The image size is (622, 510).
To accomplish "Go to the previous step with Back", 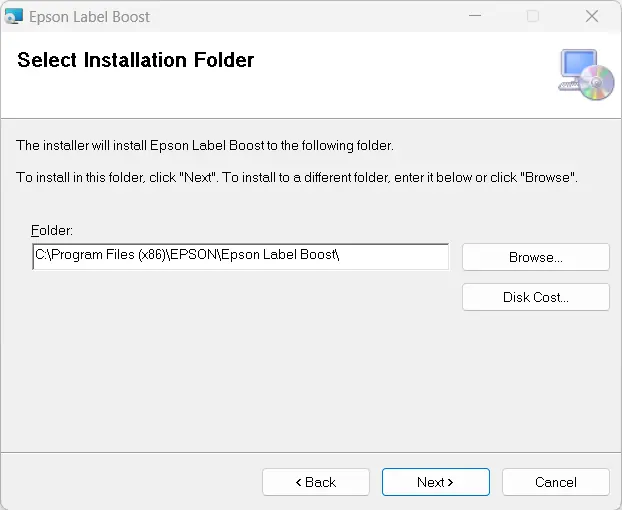I will 316,482.
